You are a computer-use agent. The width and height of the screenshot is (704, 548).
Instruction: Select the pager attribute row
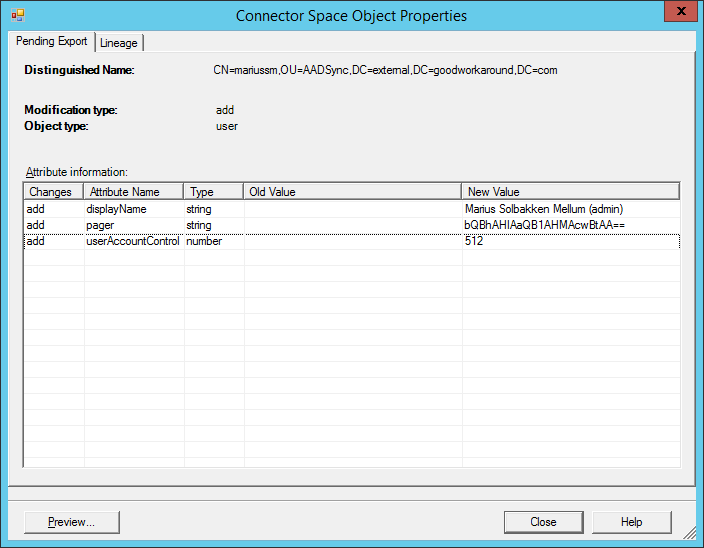(x=100, y=225)
